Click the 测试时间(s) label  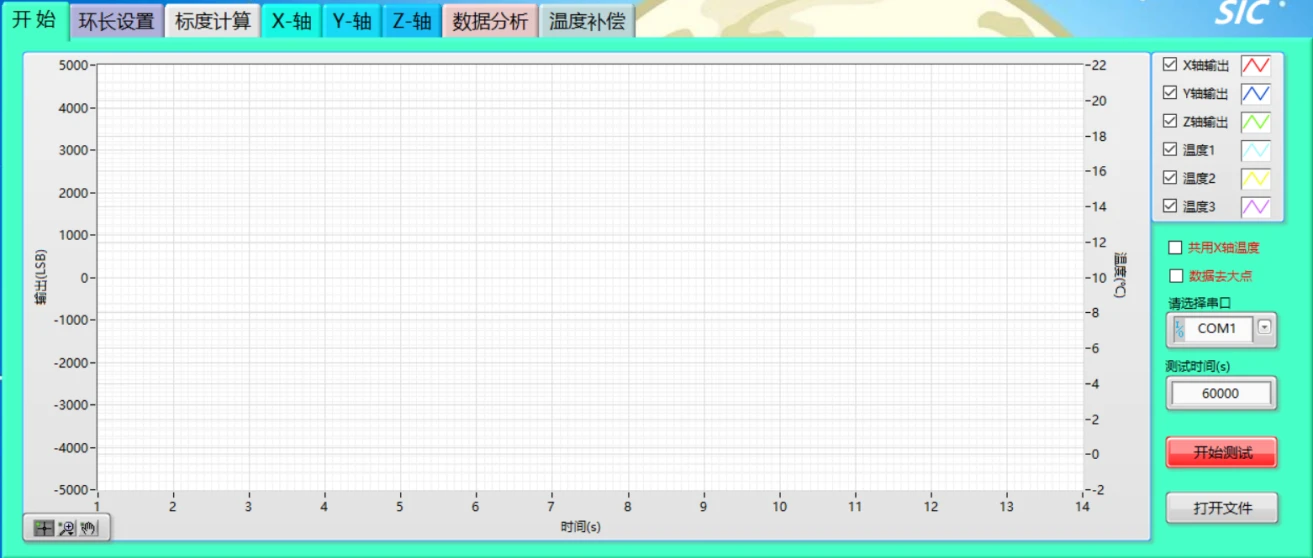click(x=1198, y=366)
